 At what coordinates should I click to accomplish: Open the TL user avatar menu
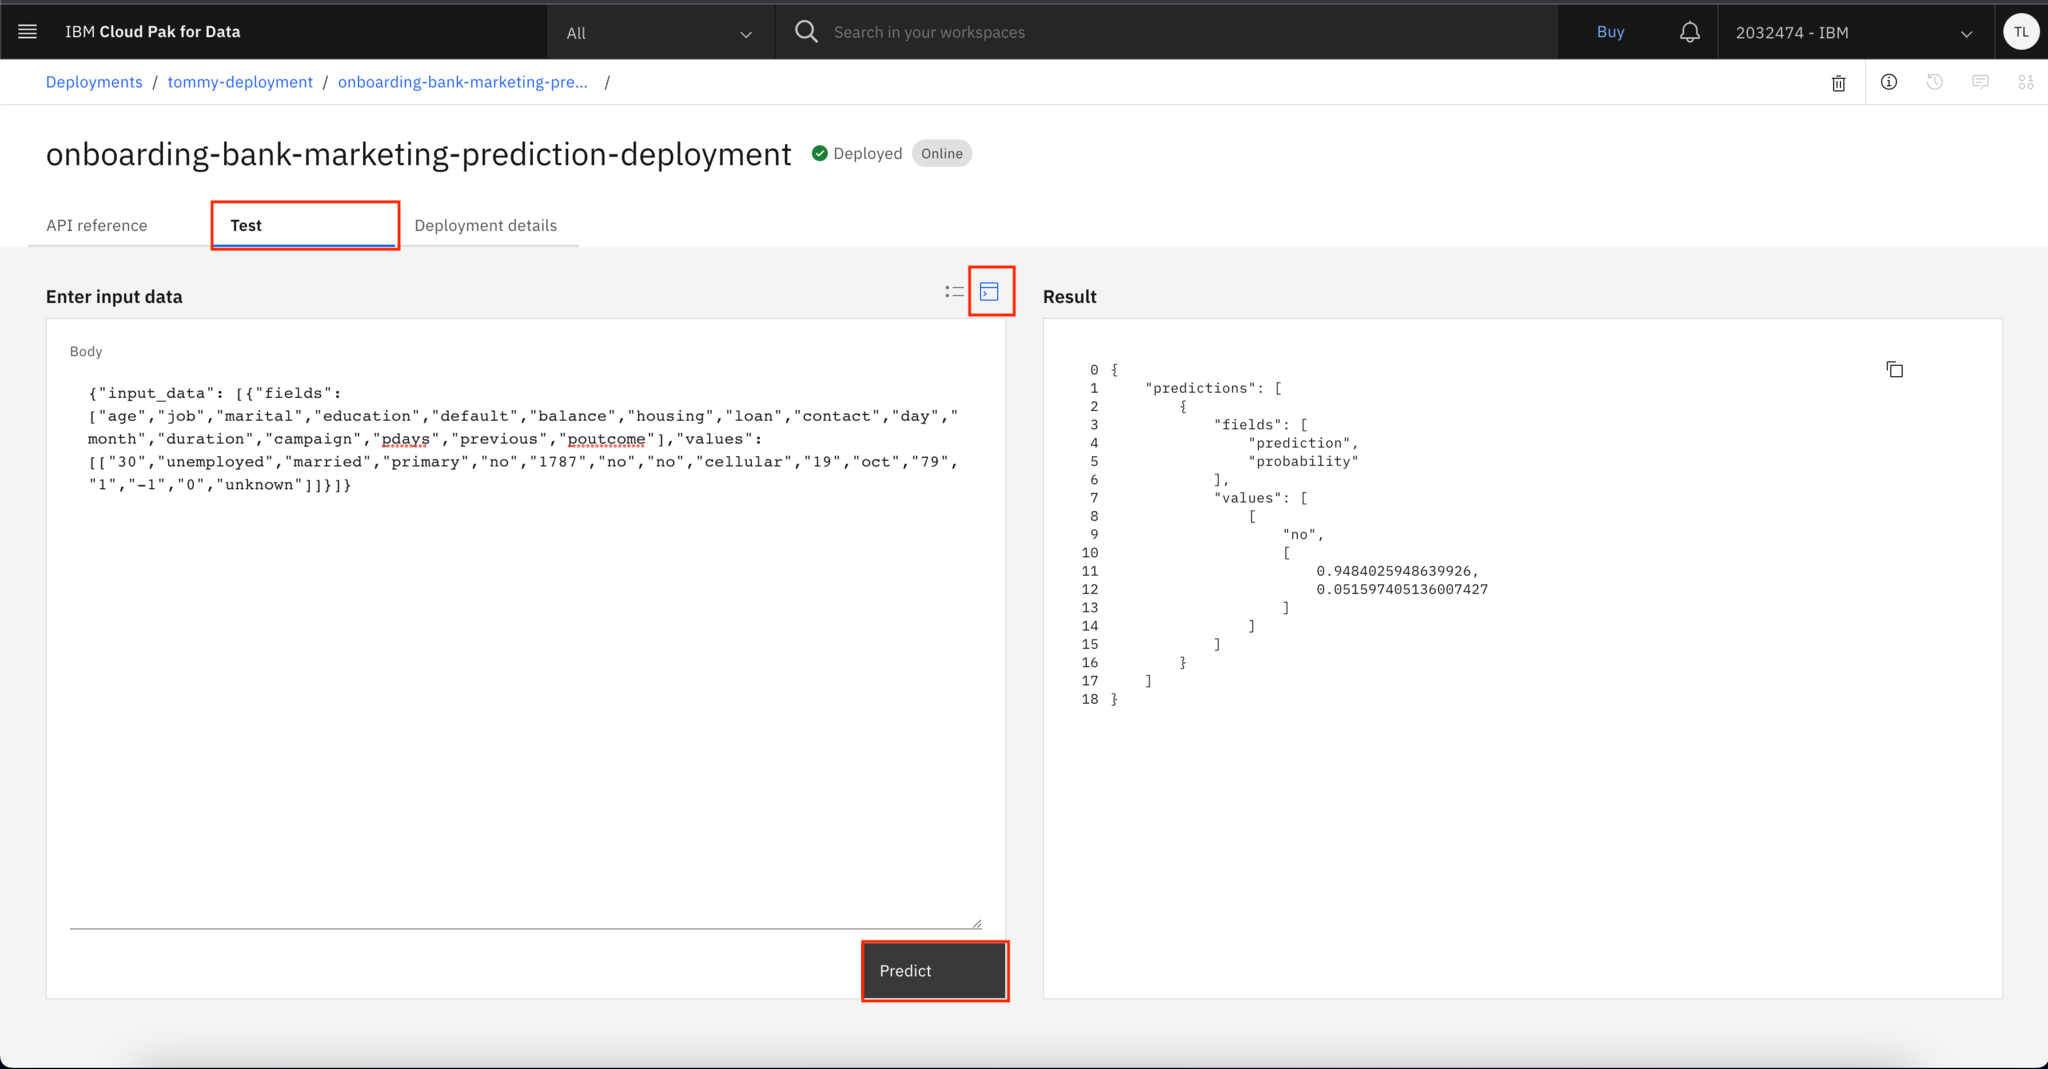(x=2021, y=32)
